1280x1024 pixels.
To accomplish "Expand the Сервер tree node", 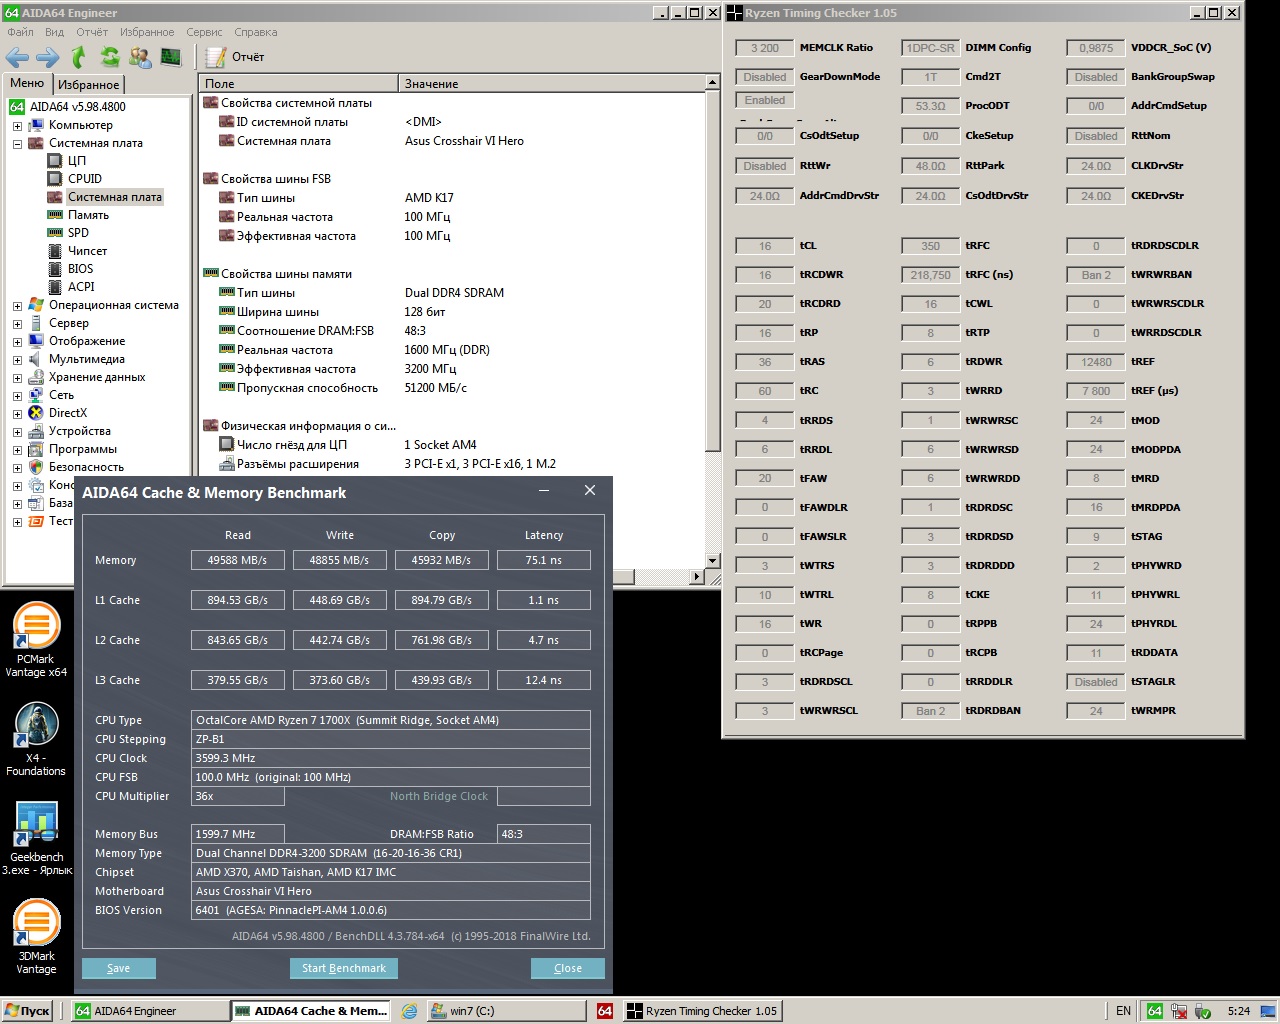I will click(x=17, y=324).
